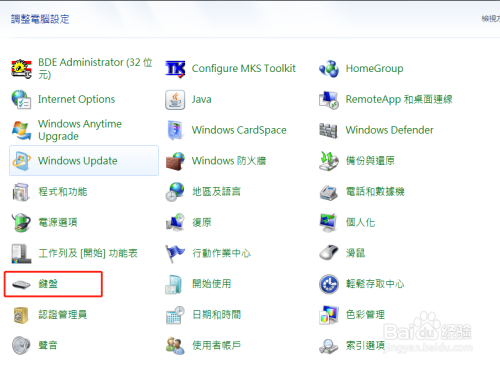Open RemoteApp 和桌面連線 text link
500x365 pixels.
[x=399, y=99]
